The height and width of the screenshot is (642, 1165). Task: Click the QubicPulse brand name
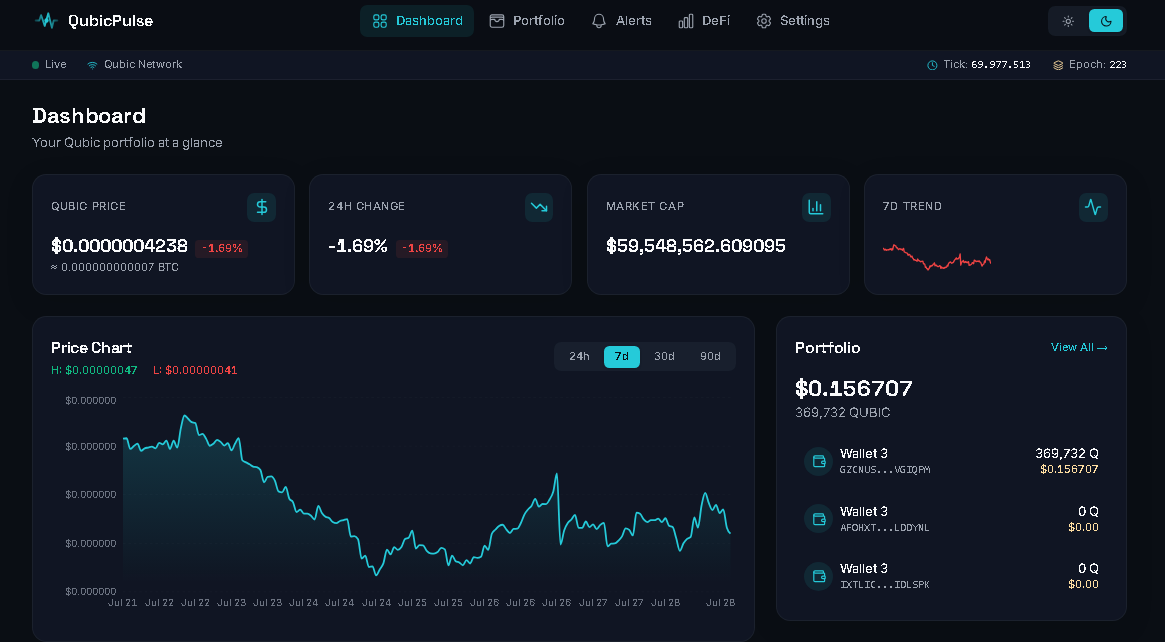click(x=111, y=21)
